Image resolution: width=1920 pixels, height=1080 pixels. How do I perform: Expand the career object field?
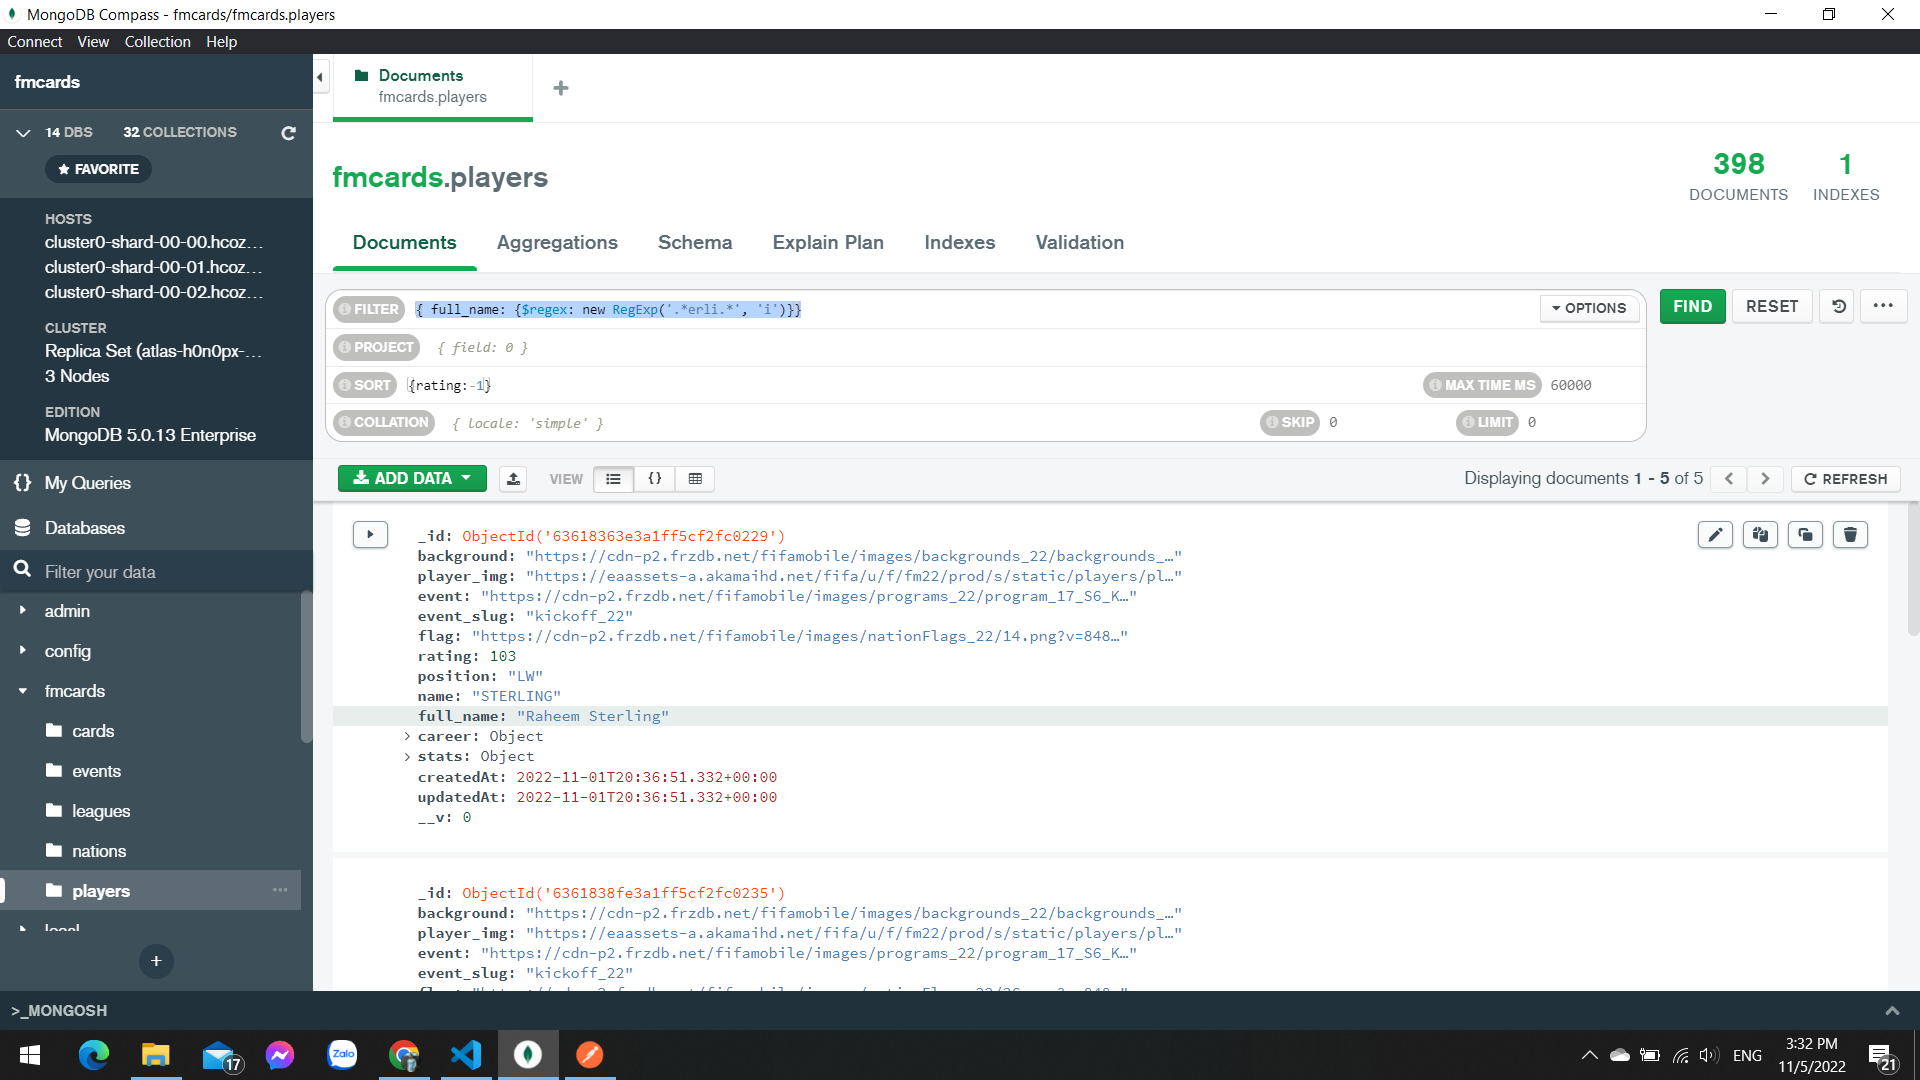click(x=407, y=736)
